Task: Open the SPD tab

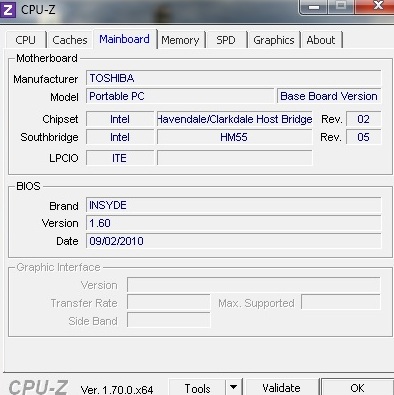Action: point(226,40)
